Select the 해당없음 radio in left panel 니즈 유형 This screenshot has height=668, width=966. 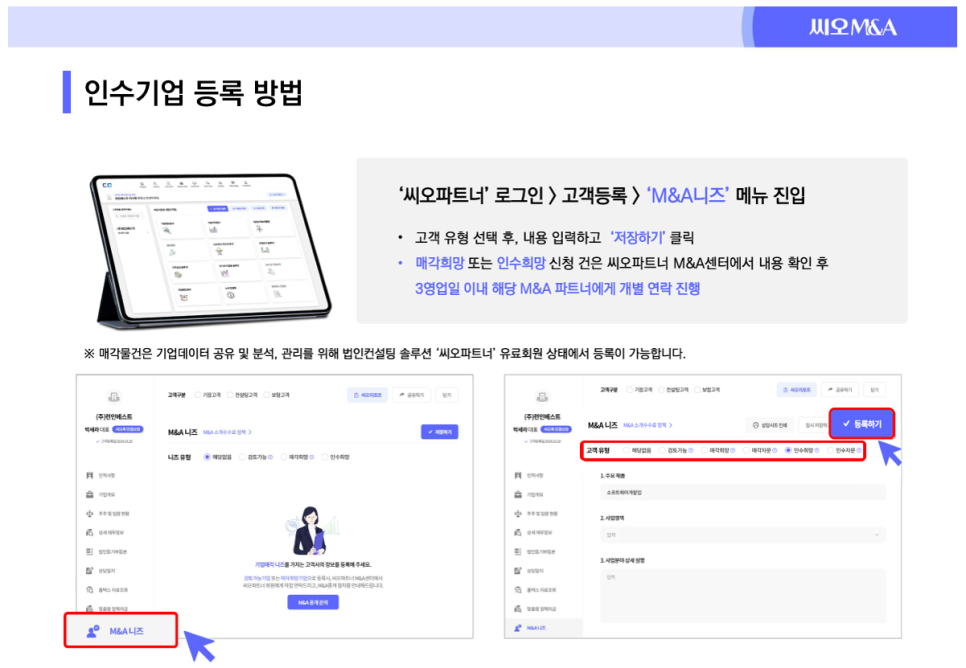tap(206, 457)
